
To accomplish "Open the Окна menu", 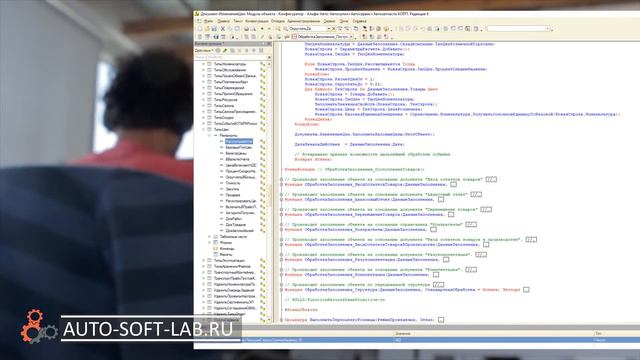I will [344, 21].
